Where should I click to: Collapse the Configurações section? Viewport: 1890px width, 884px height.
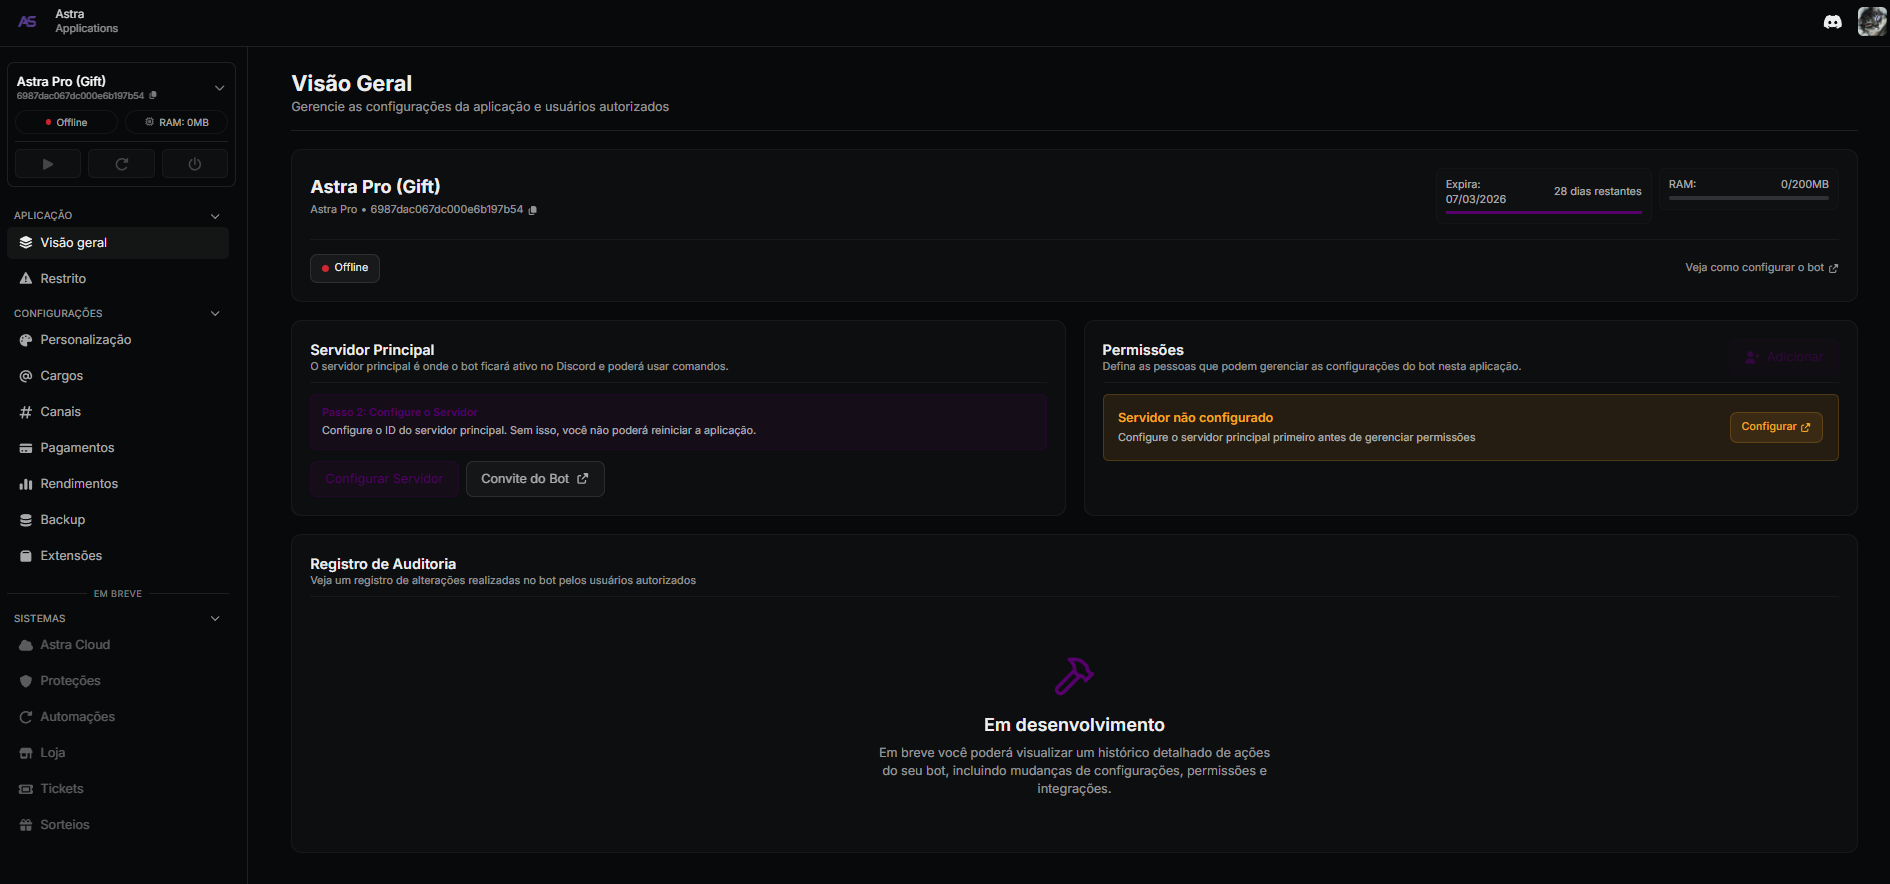click(215, 314)
